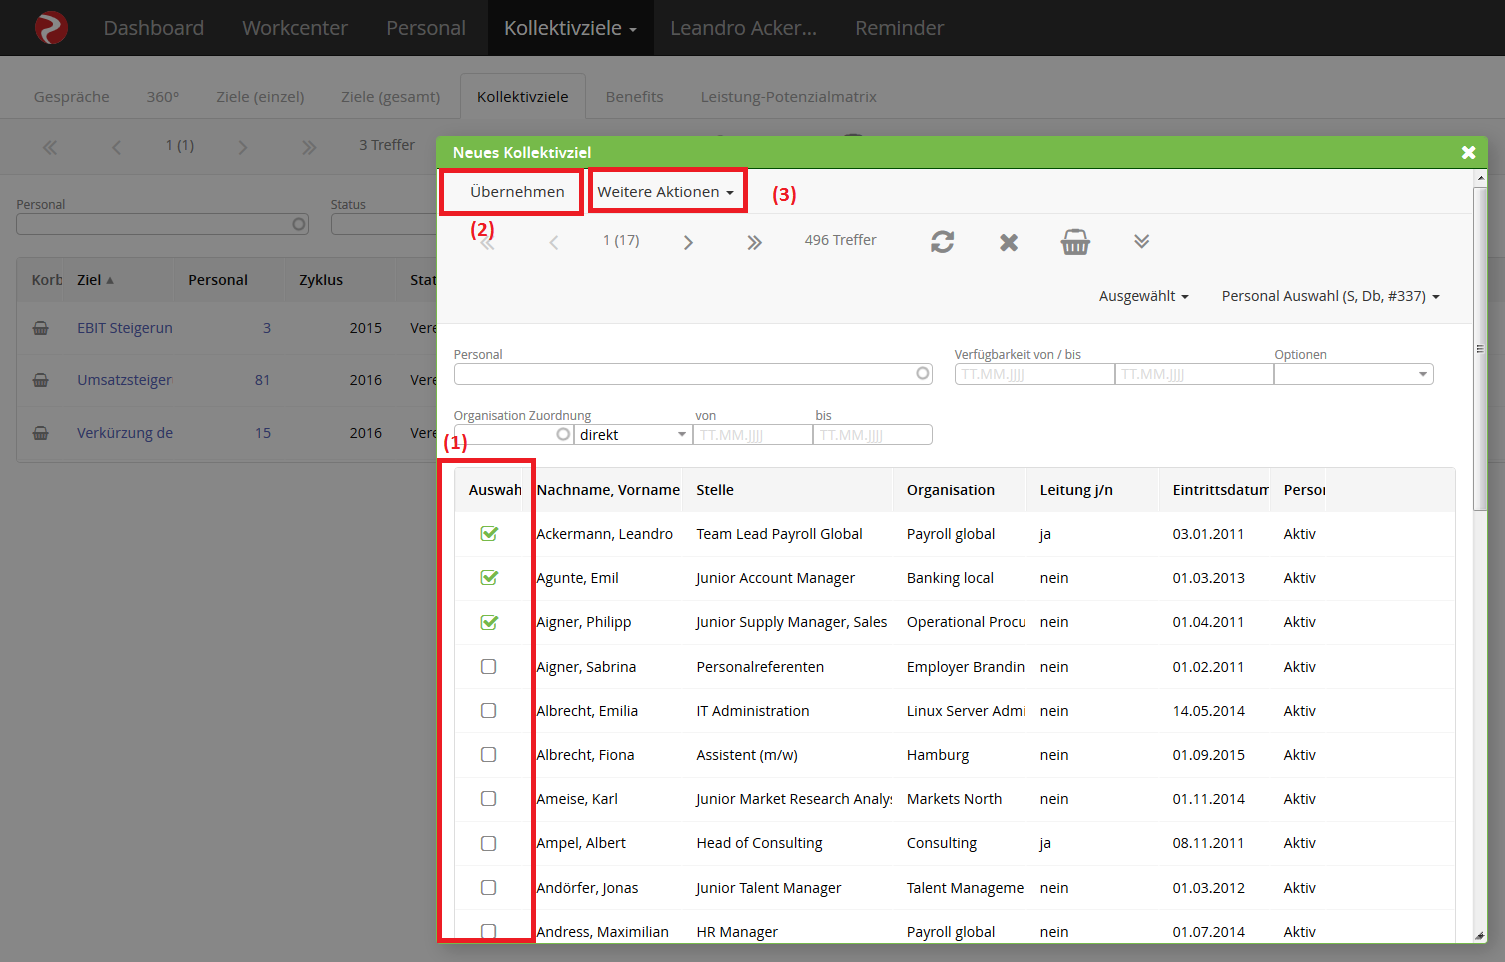
Task: Jump to last page in dialog pager
Action: click(x=754, y=242)
